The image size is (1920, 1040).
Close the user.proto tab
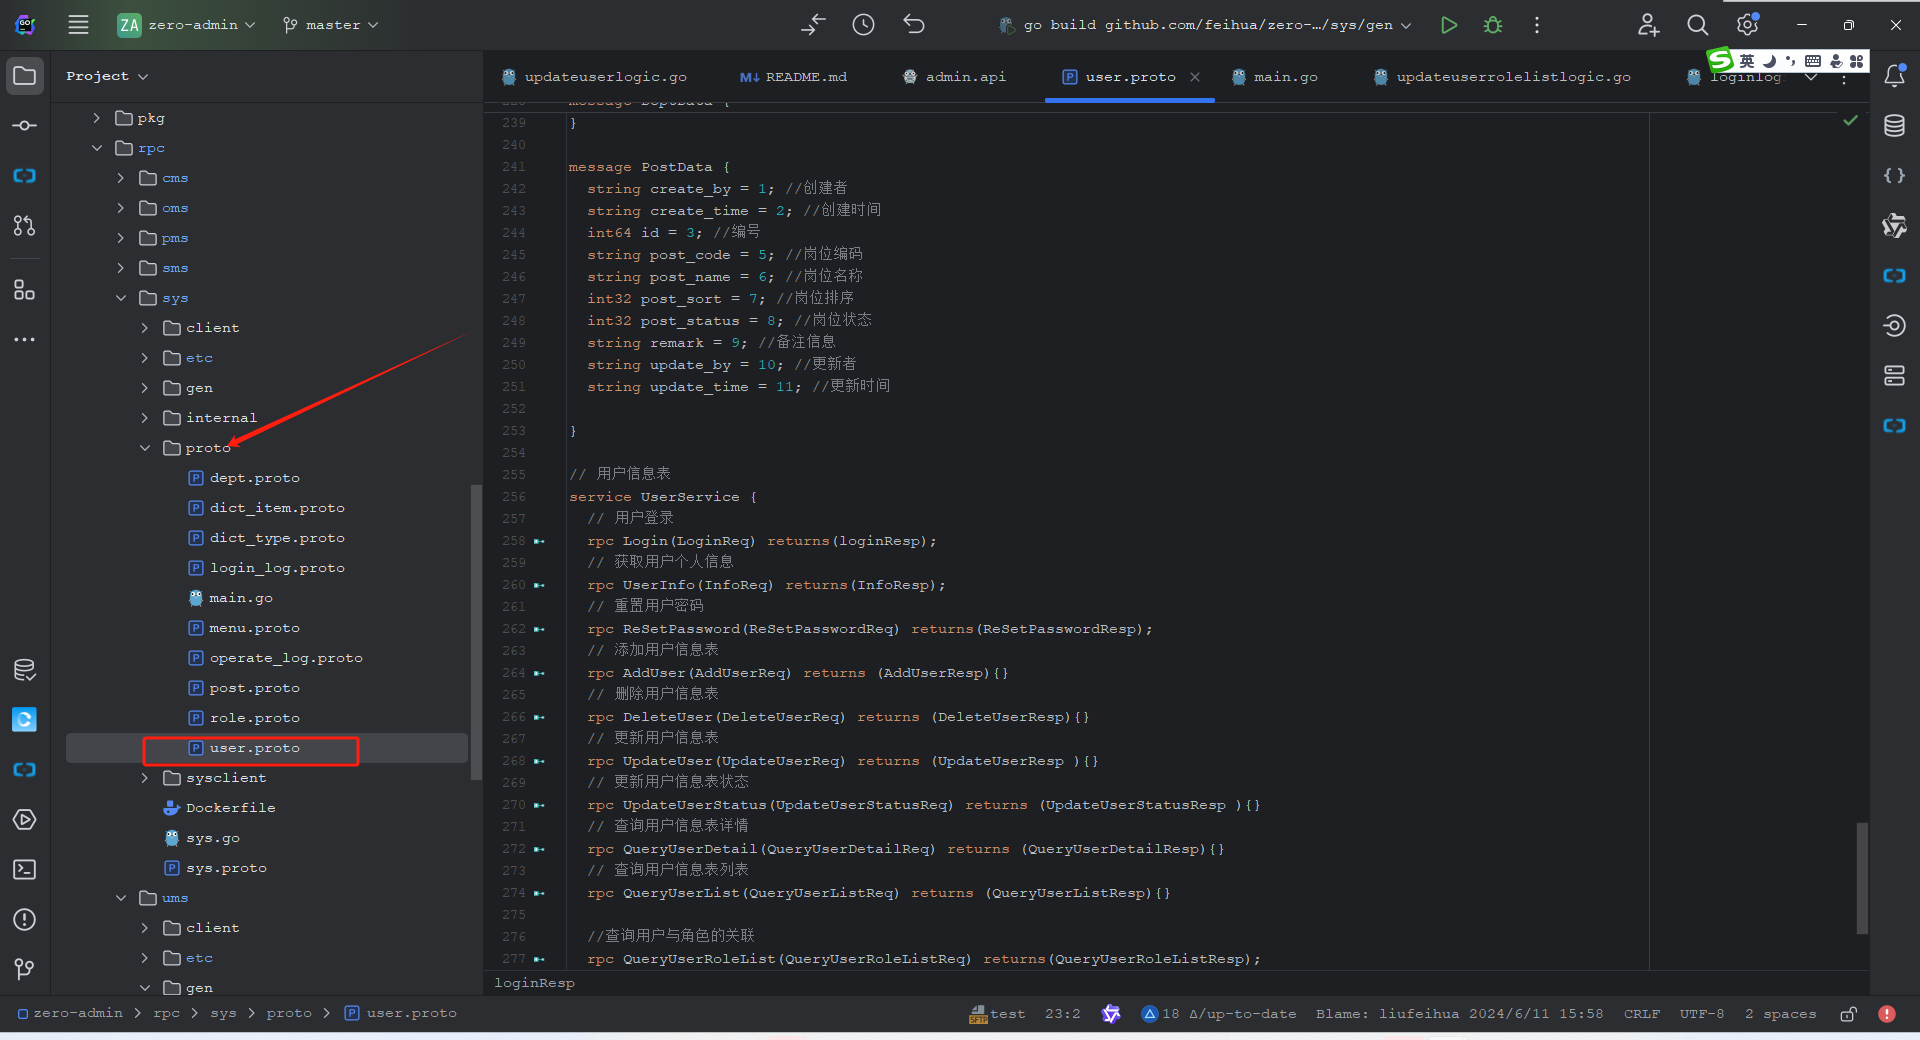(1195, 77)
